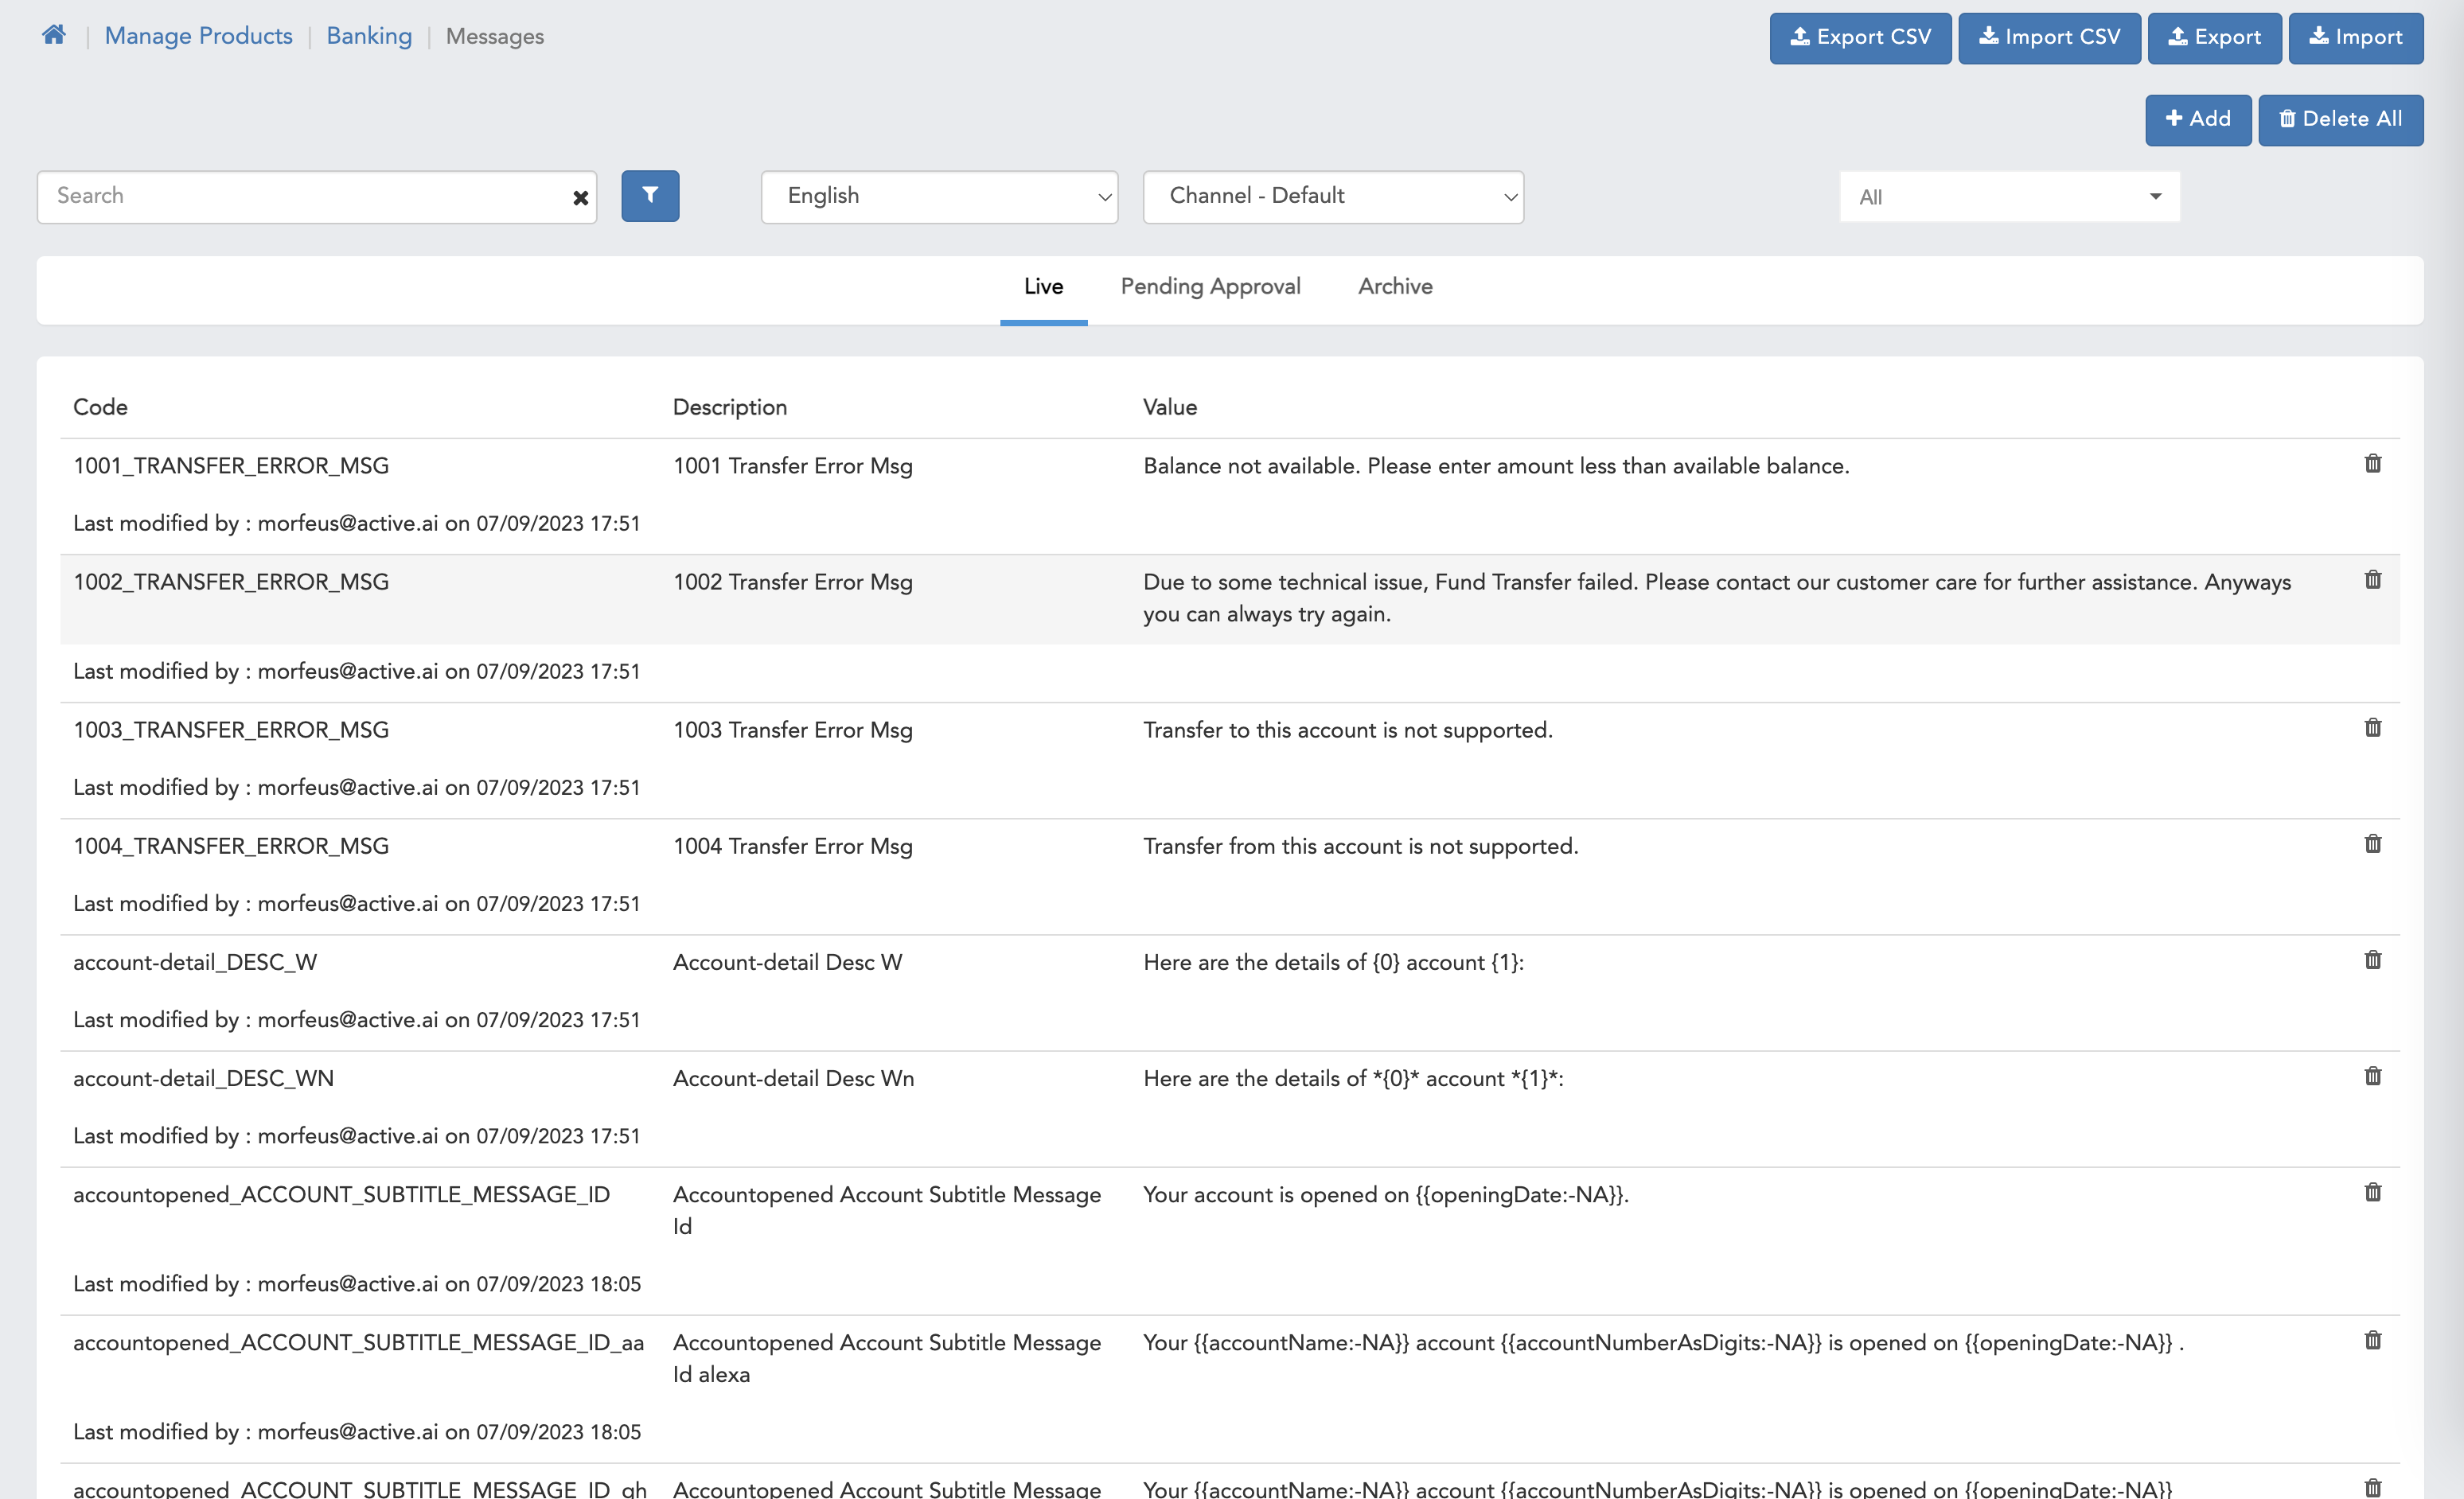2464x1499 pixels.
Task: Go to the home page icon
Action: point(54,36)
